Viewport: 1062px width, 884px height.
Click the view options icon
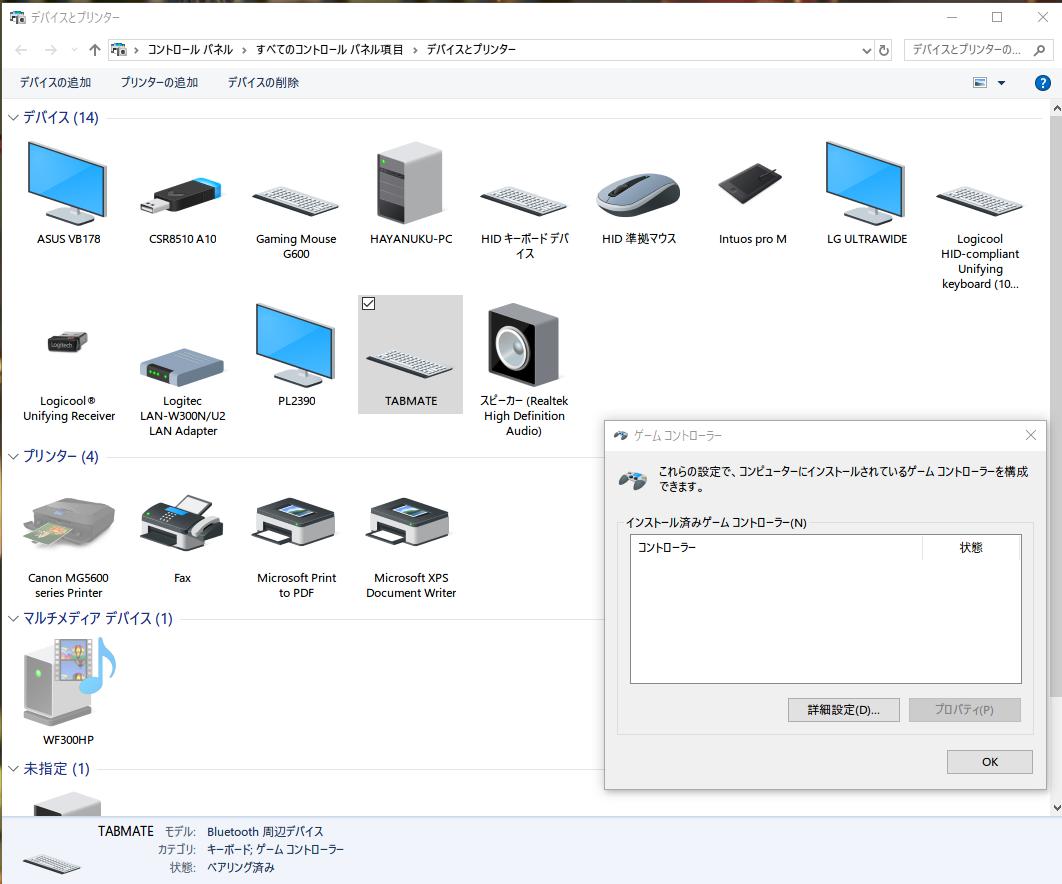980,83
